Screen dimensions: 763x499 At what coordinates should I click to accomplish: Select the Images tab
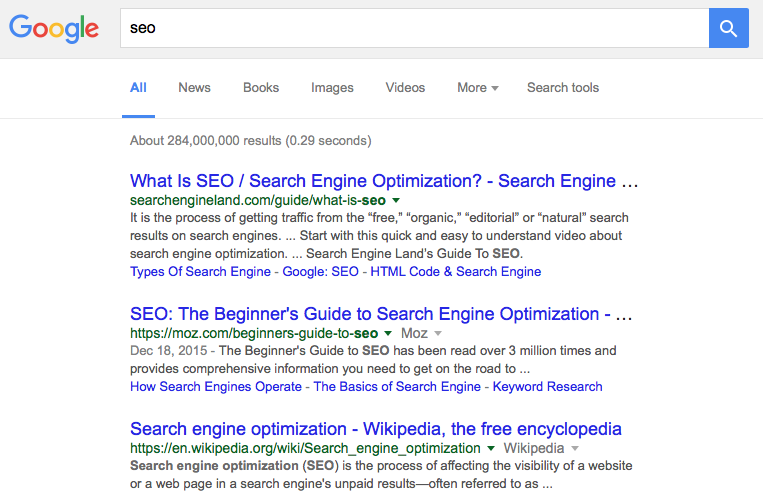click(x=332, y=88)
